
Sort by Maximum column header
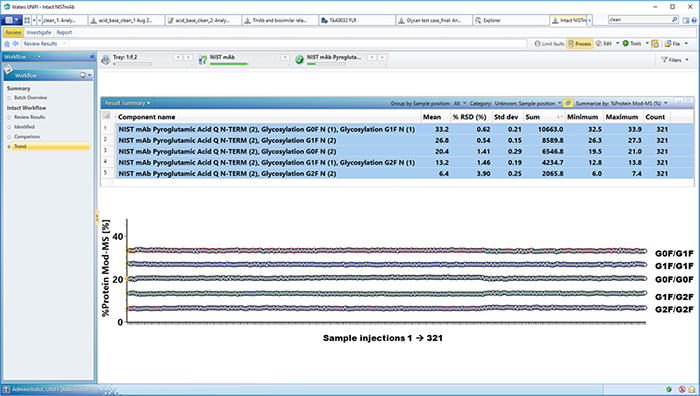point(623,117)
